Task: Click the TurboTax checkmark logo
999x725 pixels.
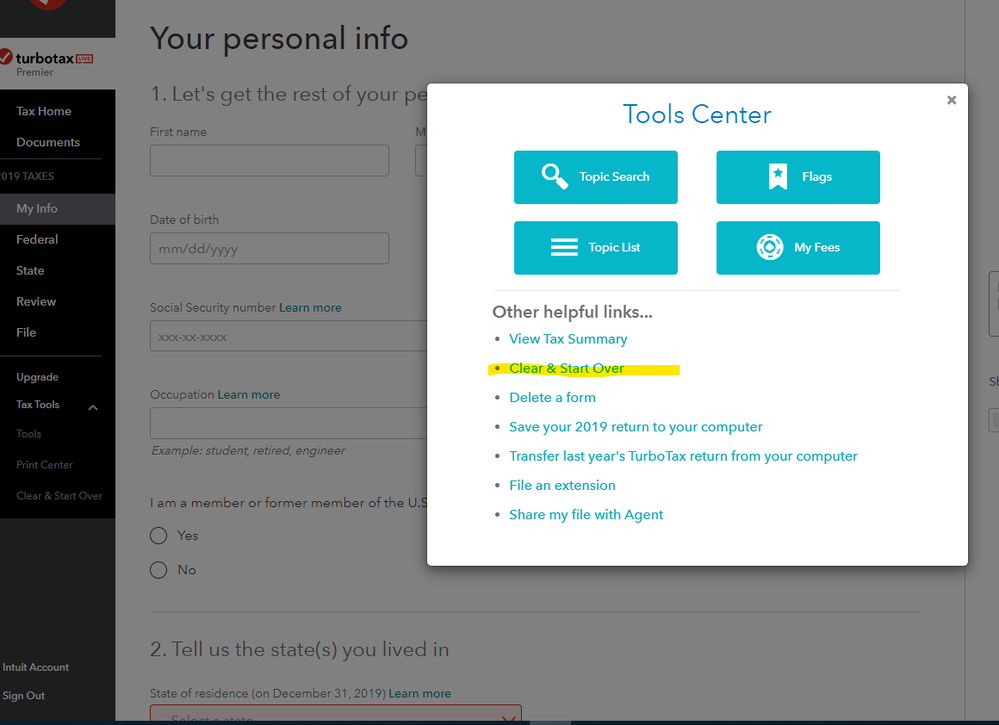Action: (6, 57)
